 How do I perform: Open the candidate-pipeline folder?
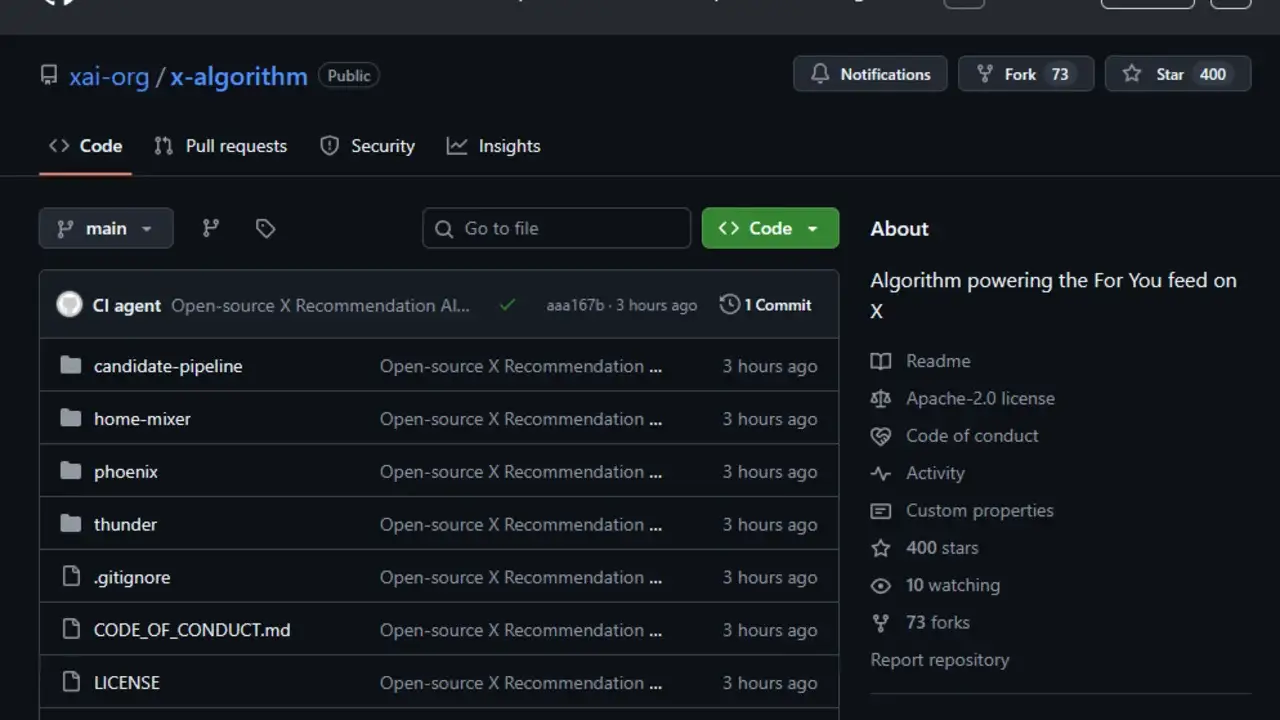[168, 366]
